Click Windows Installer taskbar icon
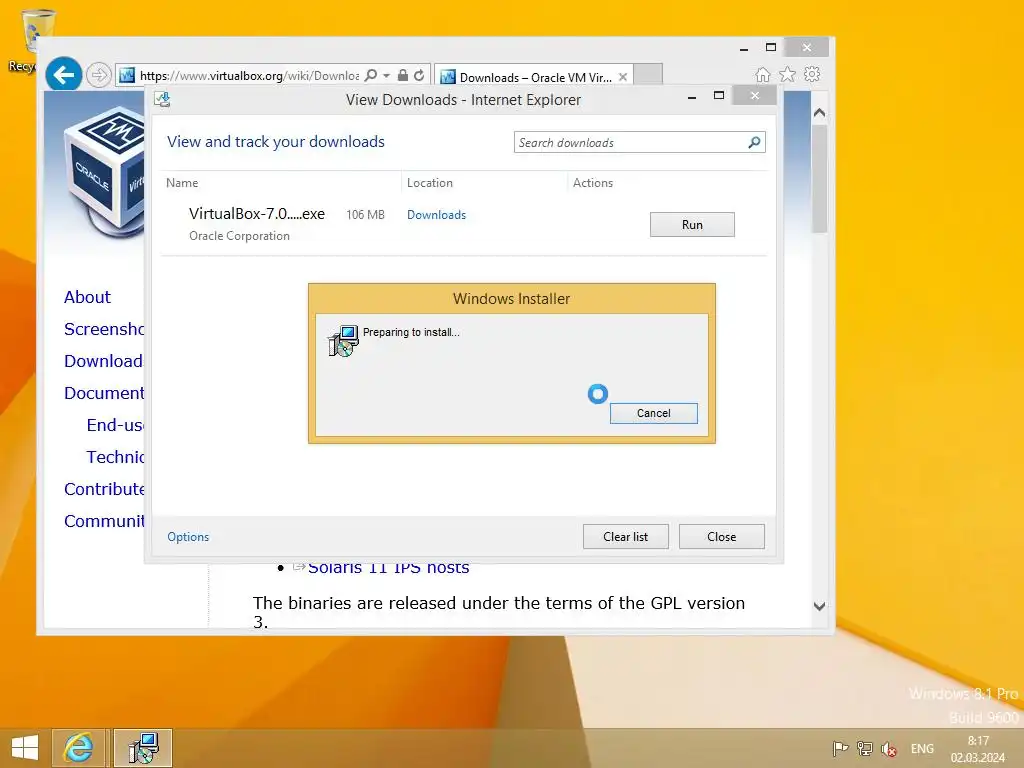The height and width of the screenshot is (768, 1024). [x=143, y=748]
